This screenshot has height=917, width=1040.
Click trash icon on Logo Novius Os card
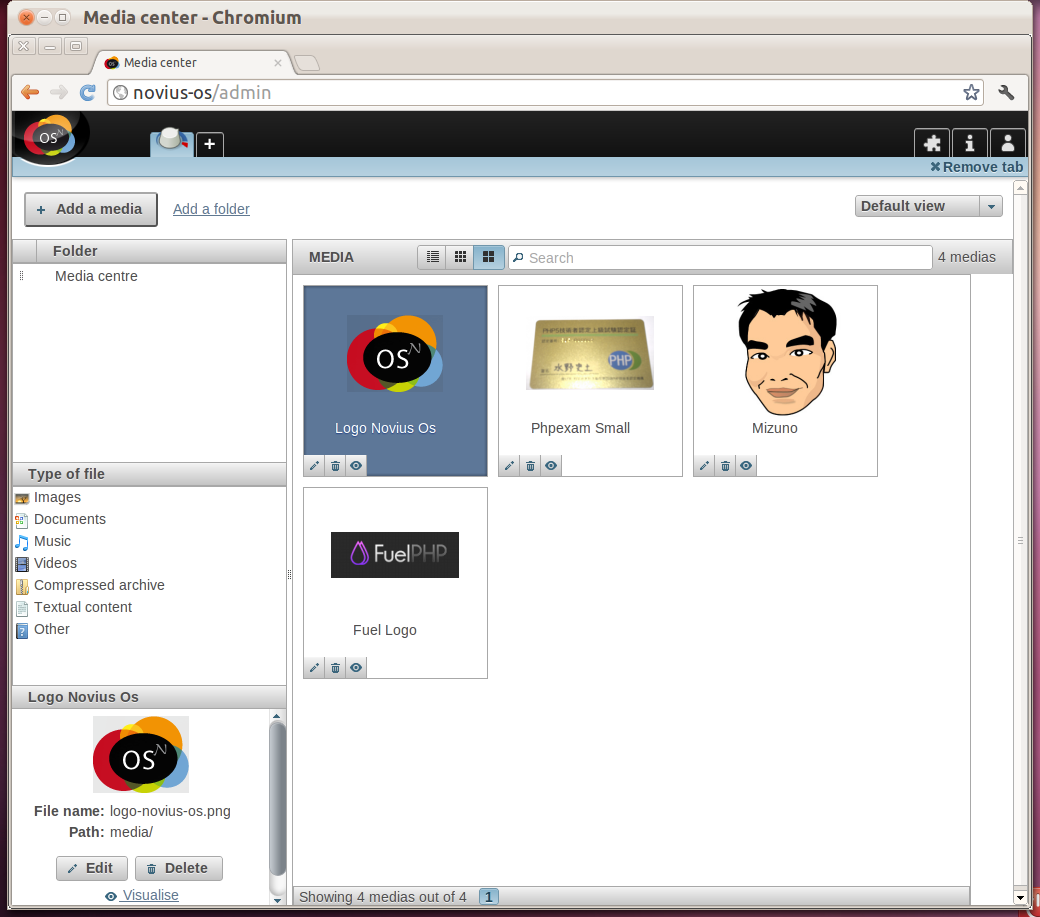(336, 465)
